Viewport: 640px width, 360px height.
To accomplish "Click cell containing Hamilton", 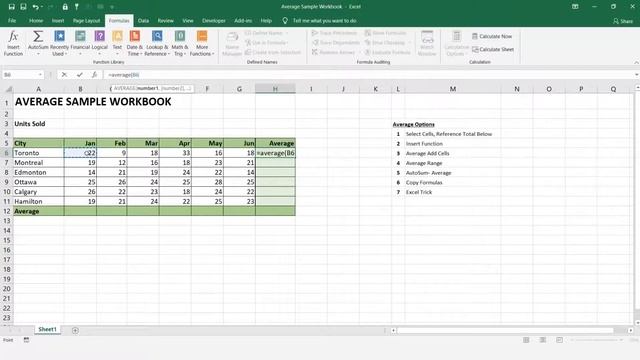I will (38, 201).
